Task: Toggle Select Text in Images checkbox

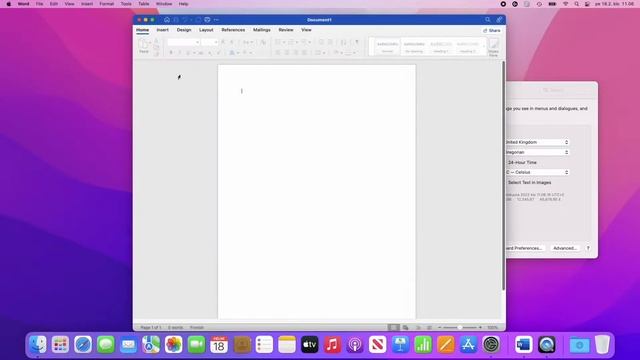Action: [x=529, y=182]
